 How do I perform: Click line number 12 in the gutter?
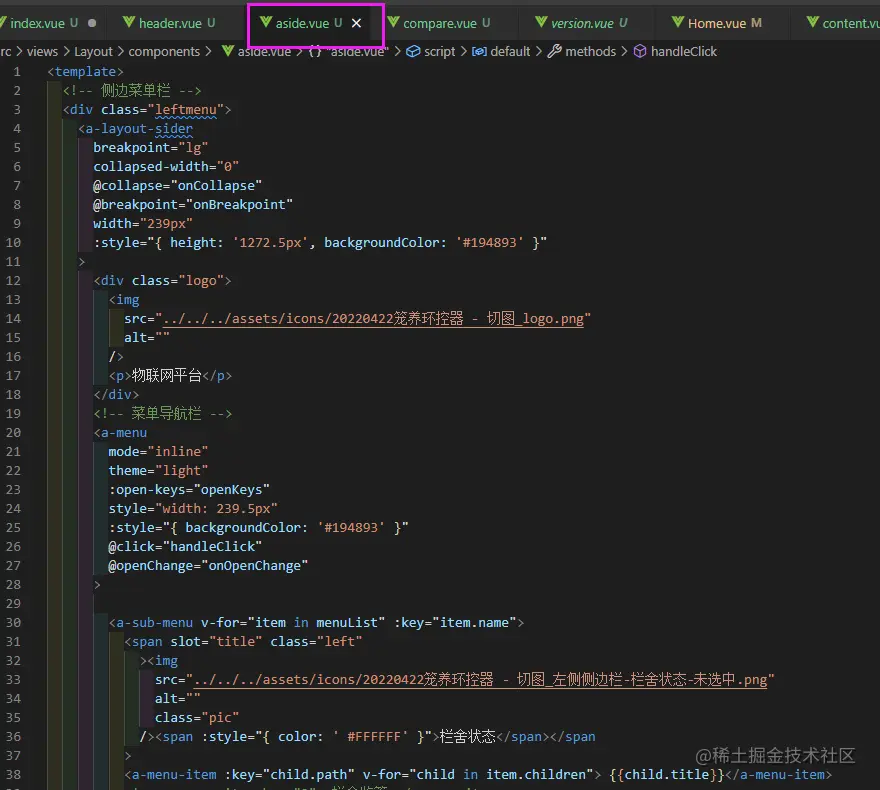[13, 281]
